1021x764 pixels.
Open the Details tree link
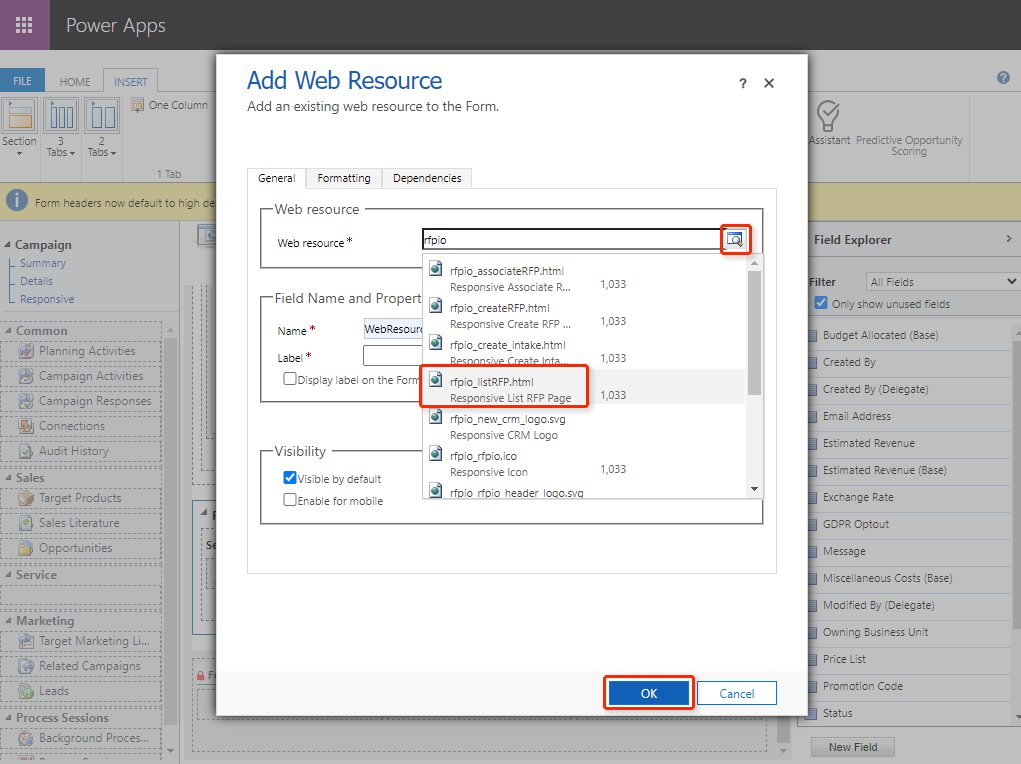tap(36, 281)
